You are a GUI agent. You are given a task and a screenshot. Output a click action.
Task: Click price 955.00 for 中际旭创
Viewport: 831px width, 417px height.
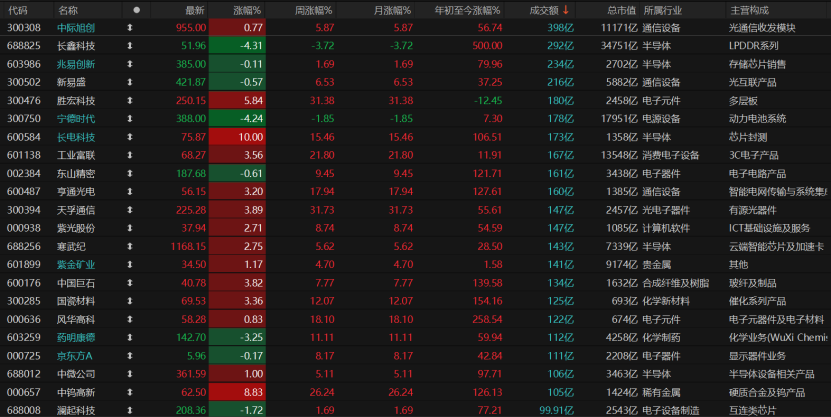pyautogui.click(x=191, y=28)
